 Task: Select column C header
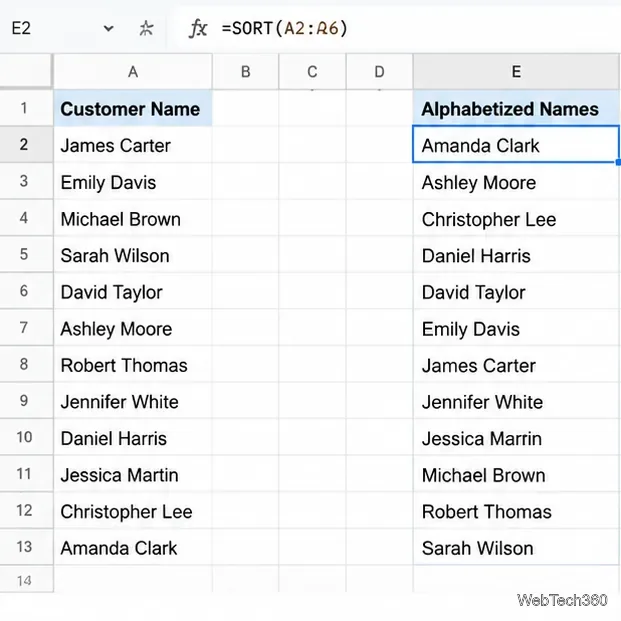(x=312, y=72)
